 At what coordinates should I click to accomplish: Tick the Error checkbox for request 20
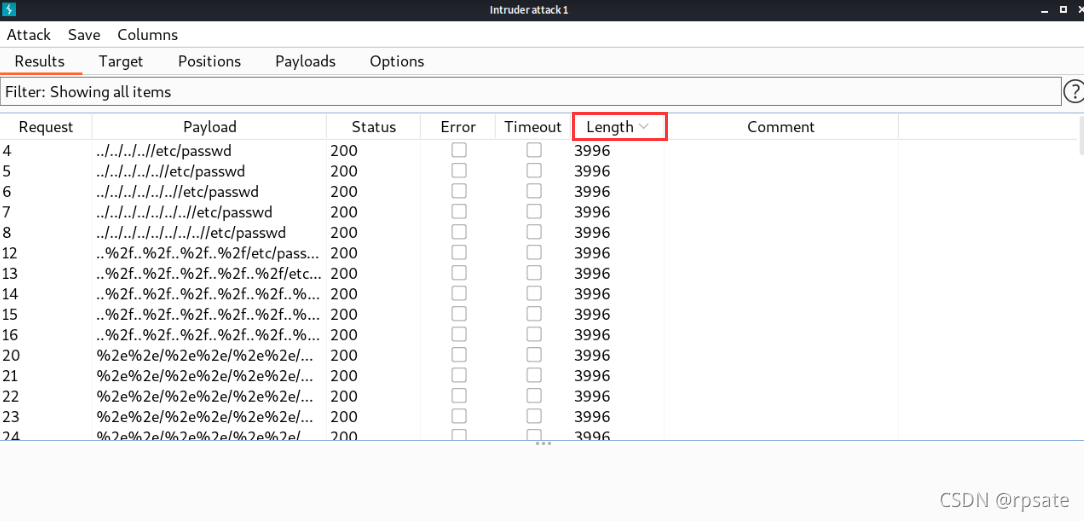click(459, 354)
